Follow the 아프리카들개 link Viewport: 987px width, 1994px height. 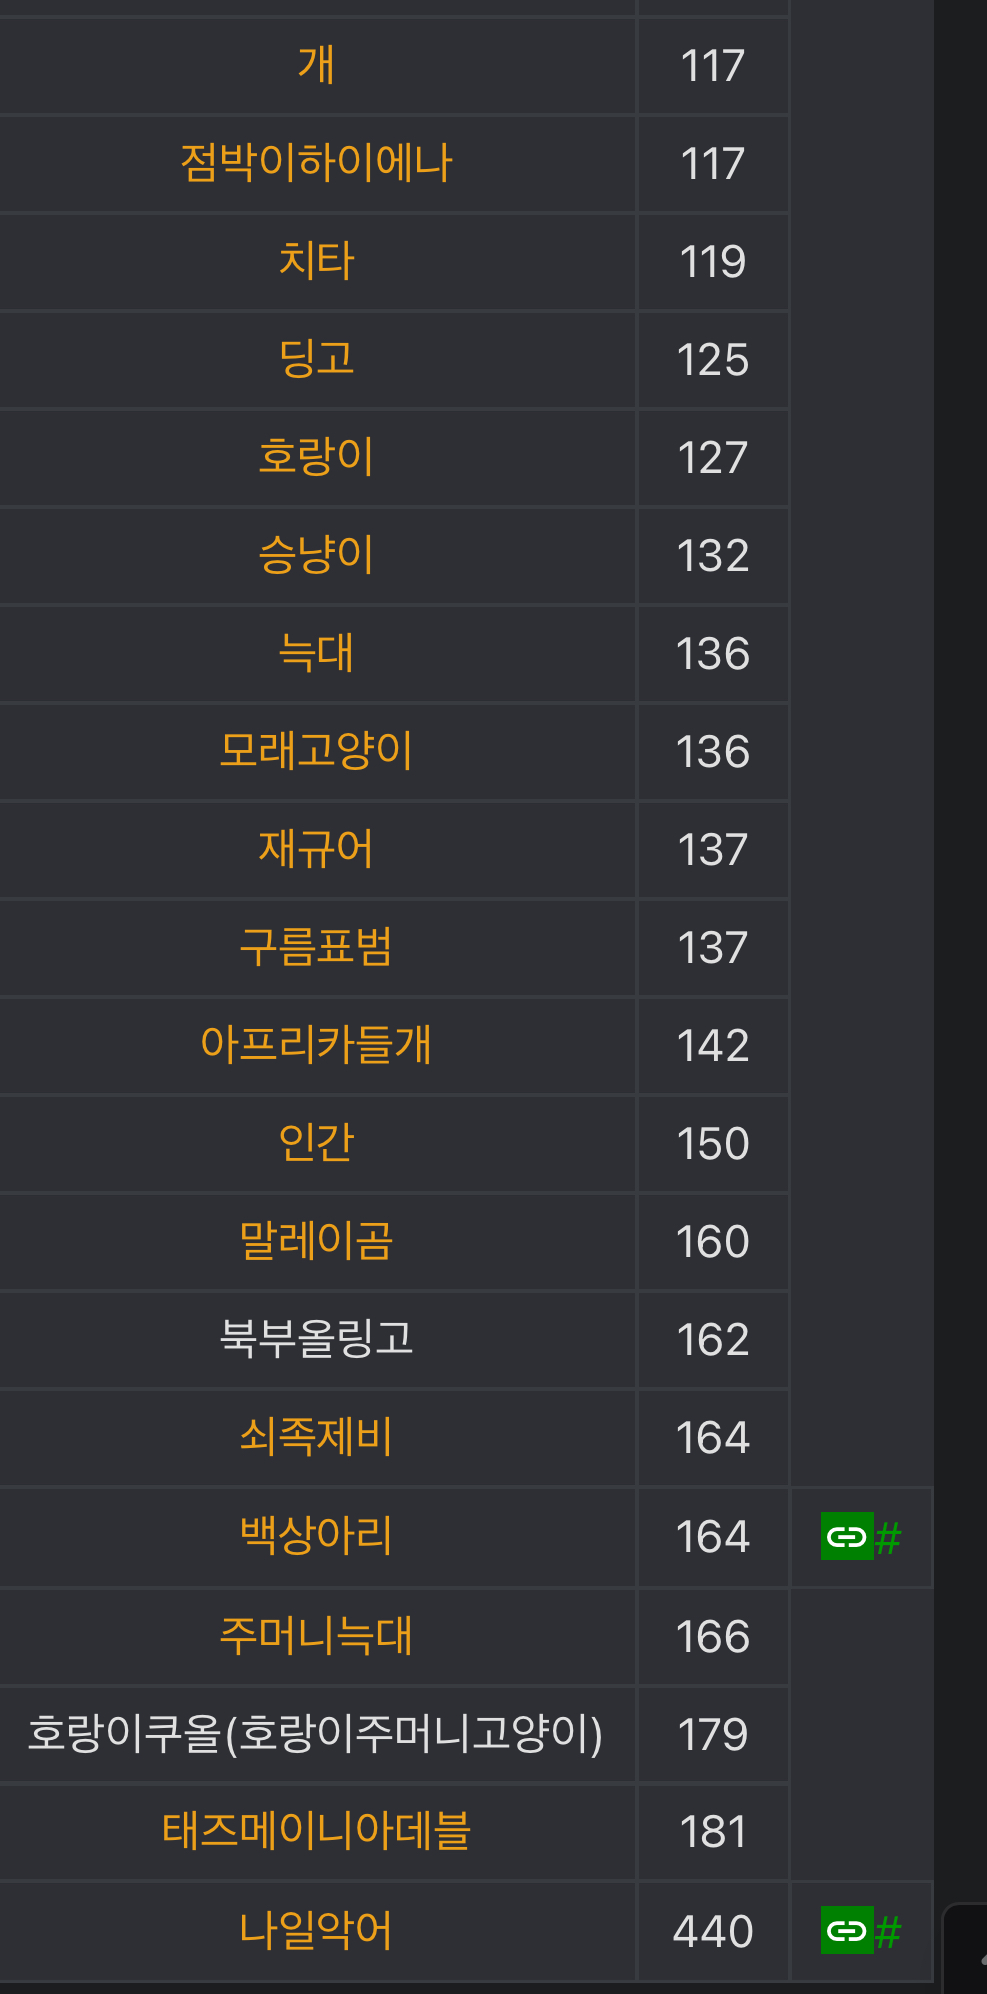tap(316, 1045)
